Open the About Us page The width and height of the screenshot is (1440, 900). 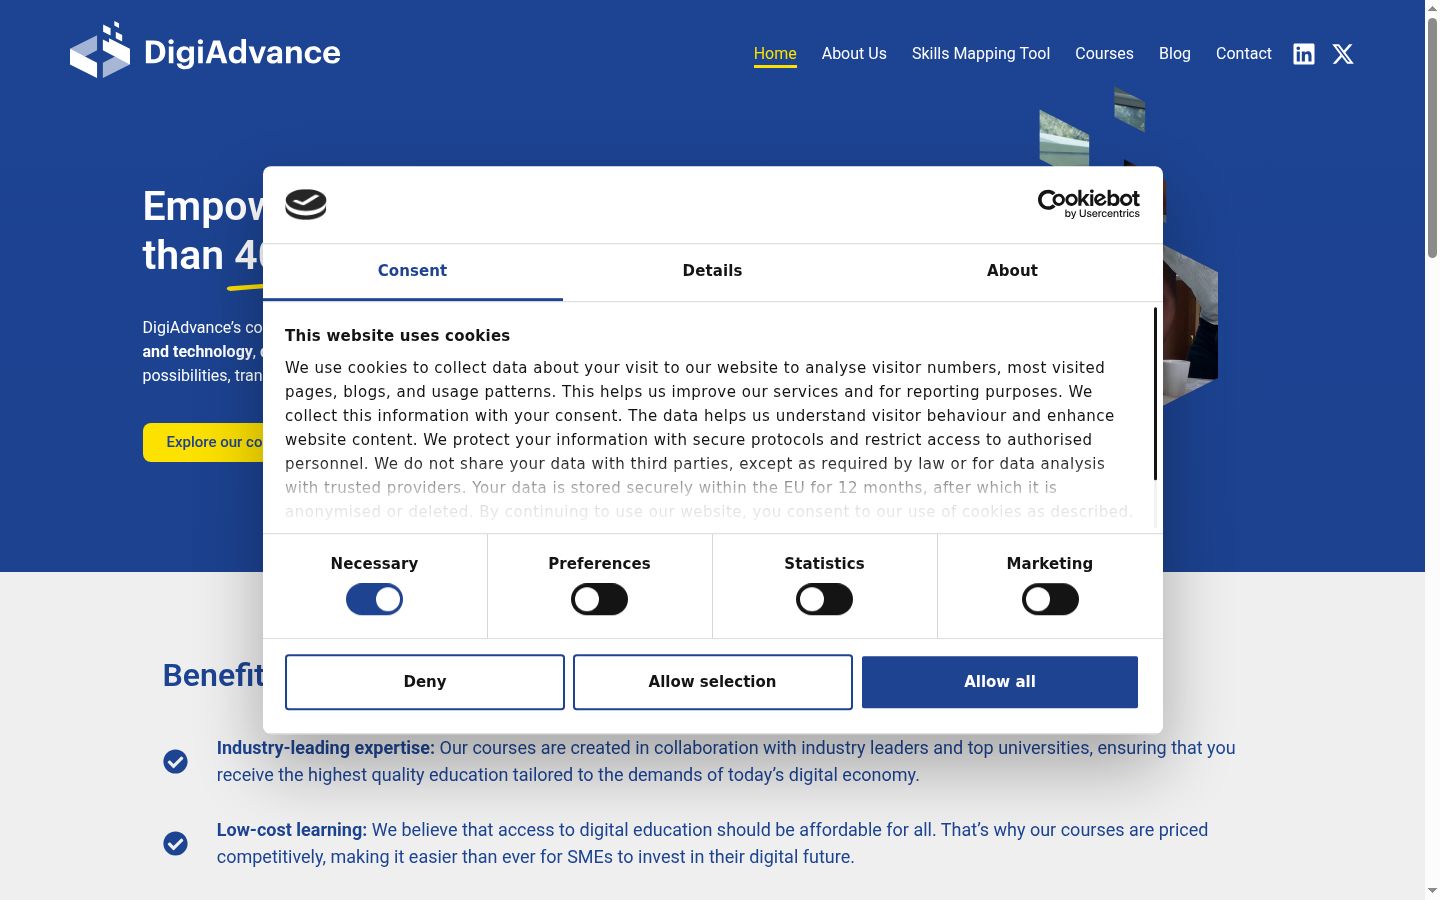854,54
